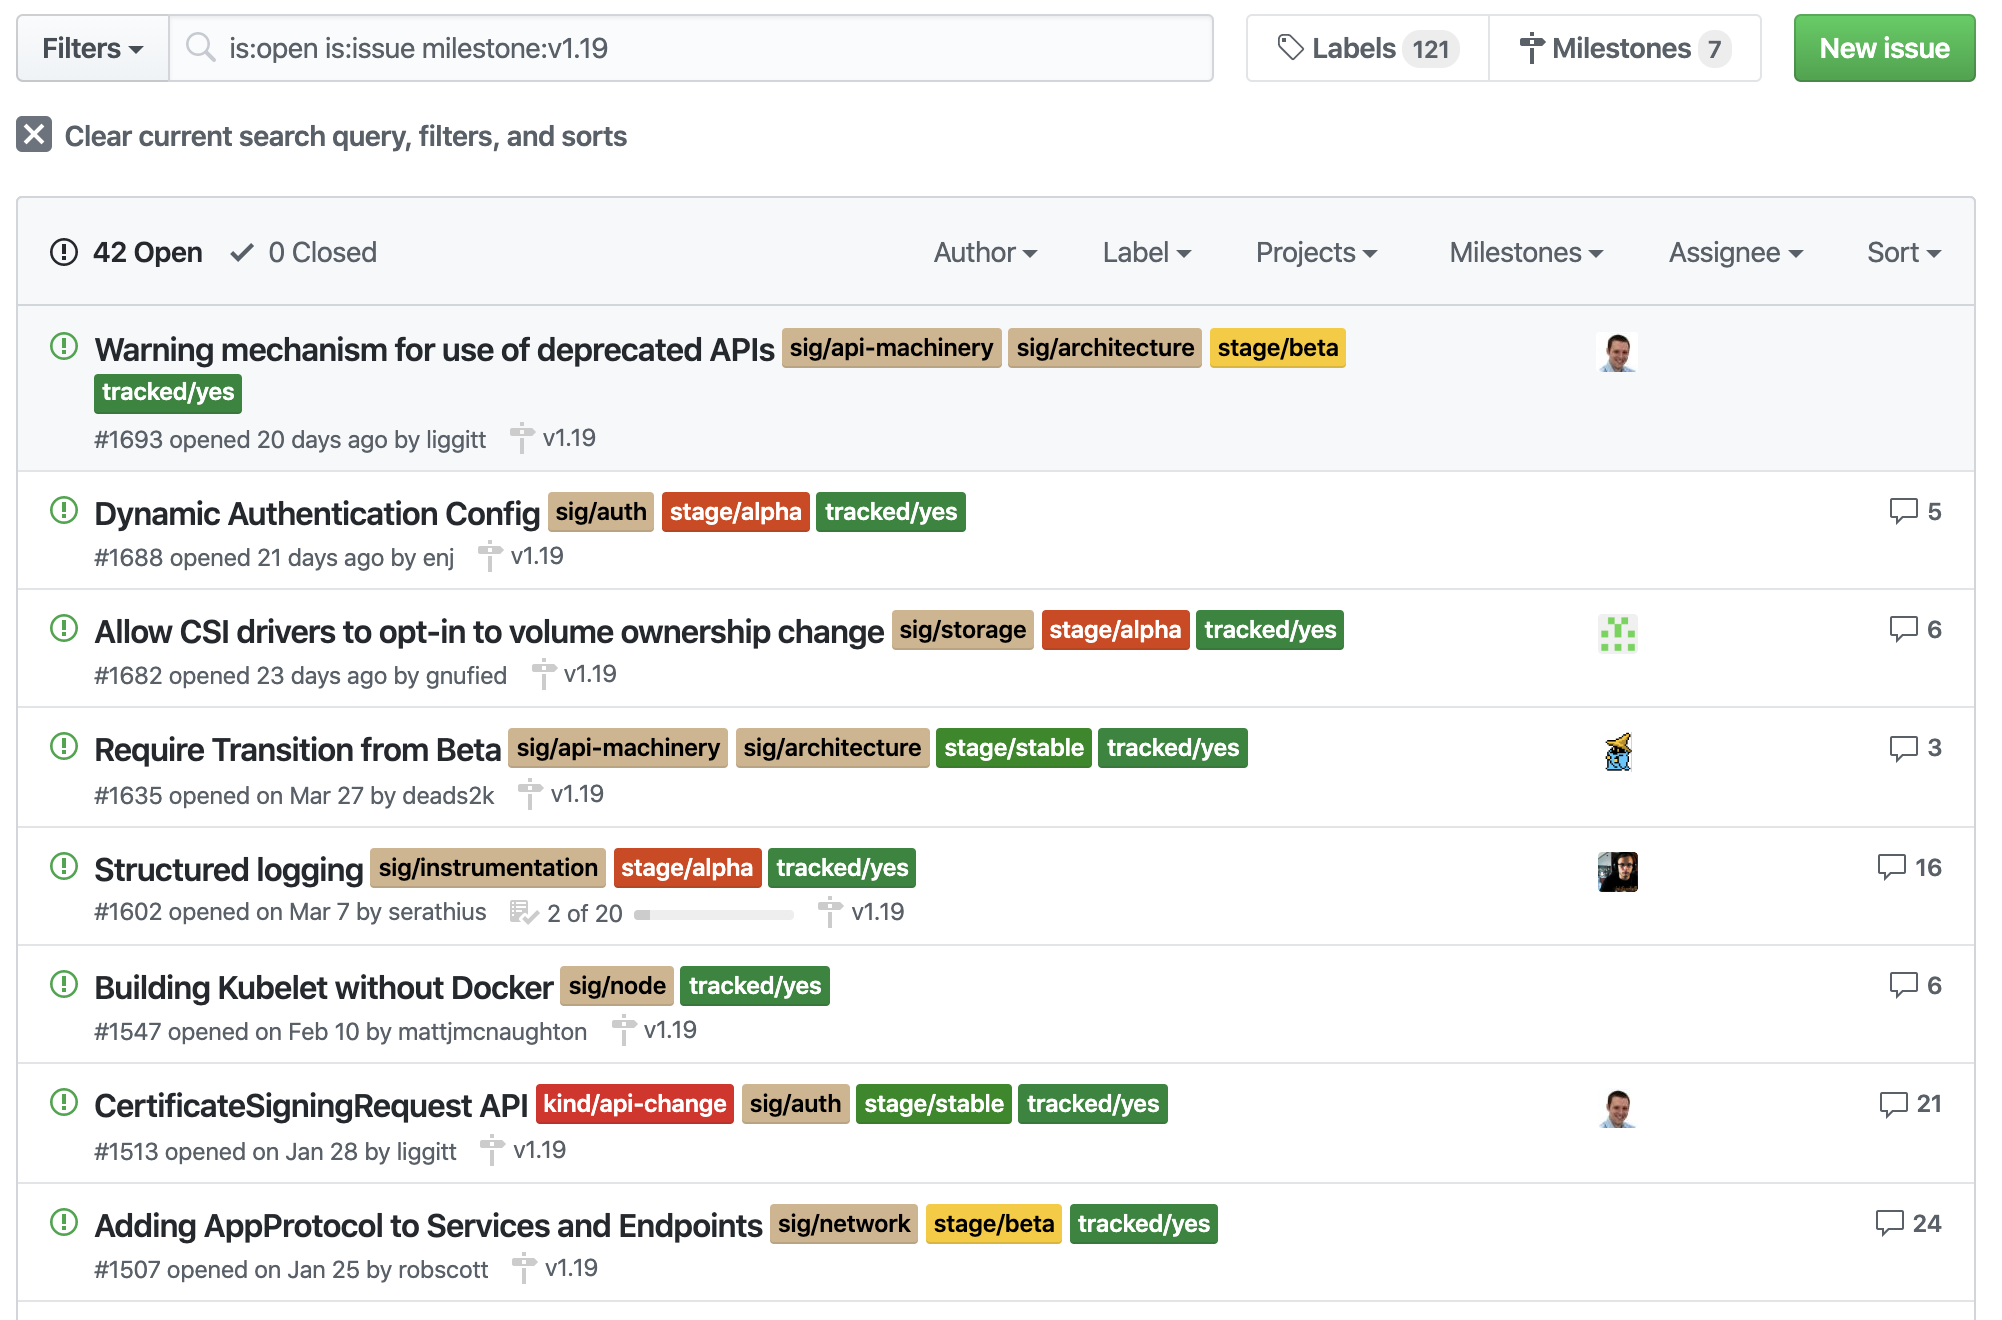Viewport: 2002px width, 1320px height.
Task: Select the 42 Open filter toggle
Action: pyautogui.click(x=146, y=252)
